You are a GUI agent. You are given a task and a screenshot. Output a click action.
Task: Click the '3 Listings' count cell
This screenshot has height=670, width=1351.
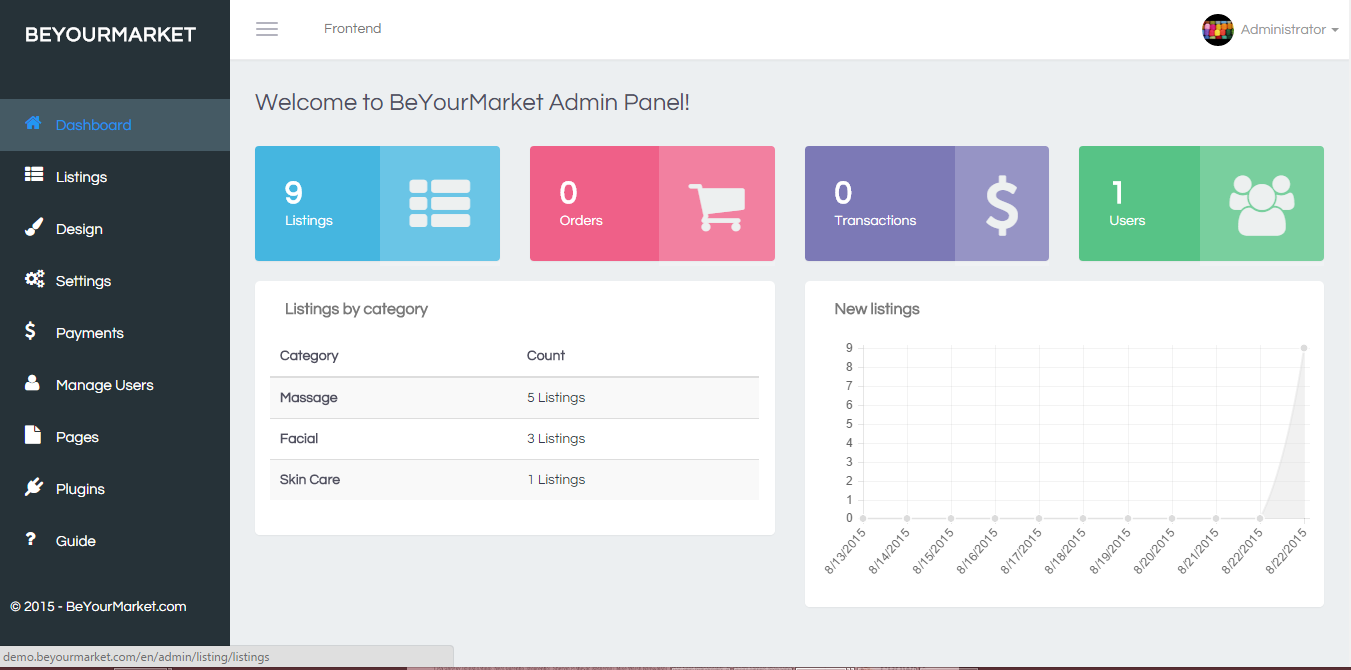click(x=556, y=439)
